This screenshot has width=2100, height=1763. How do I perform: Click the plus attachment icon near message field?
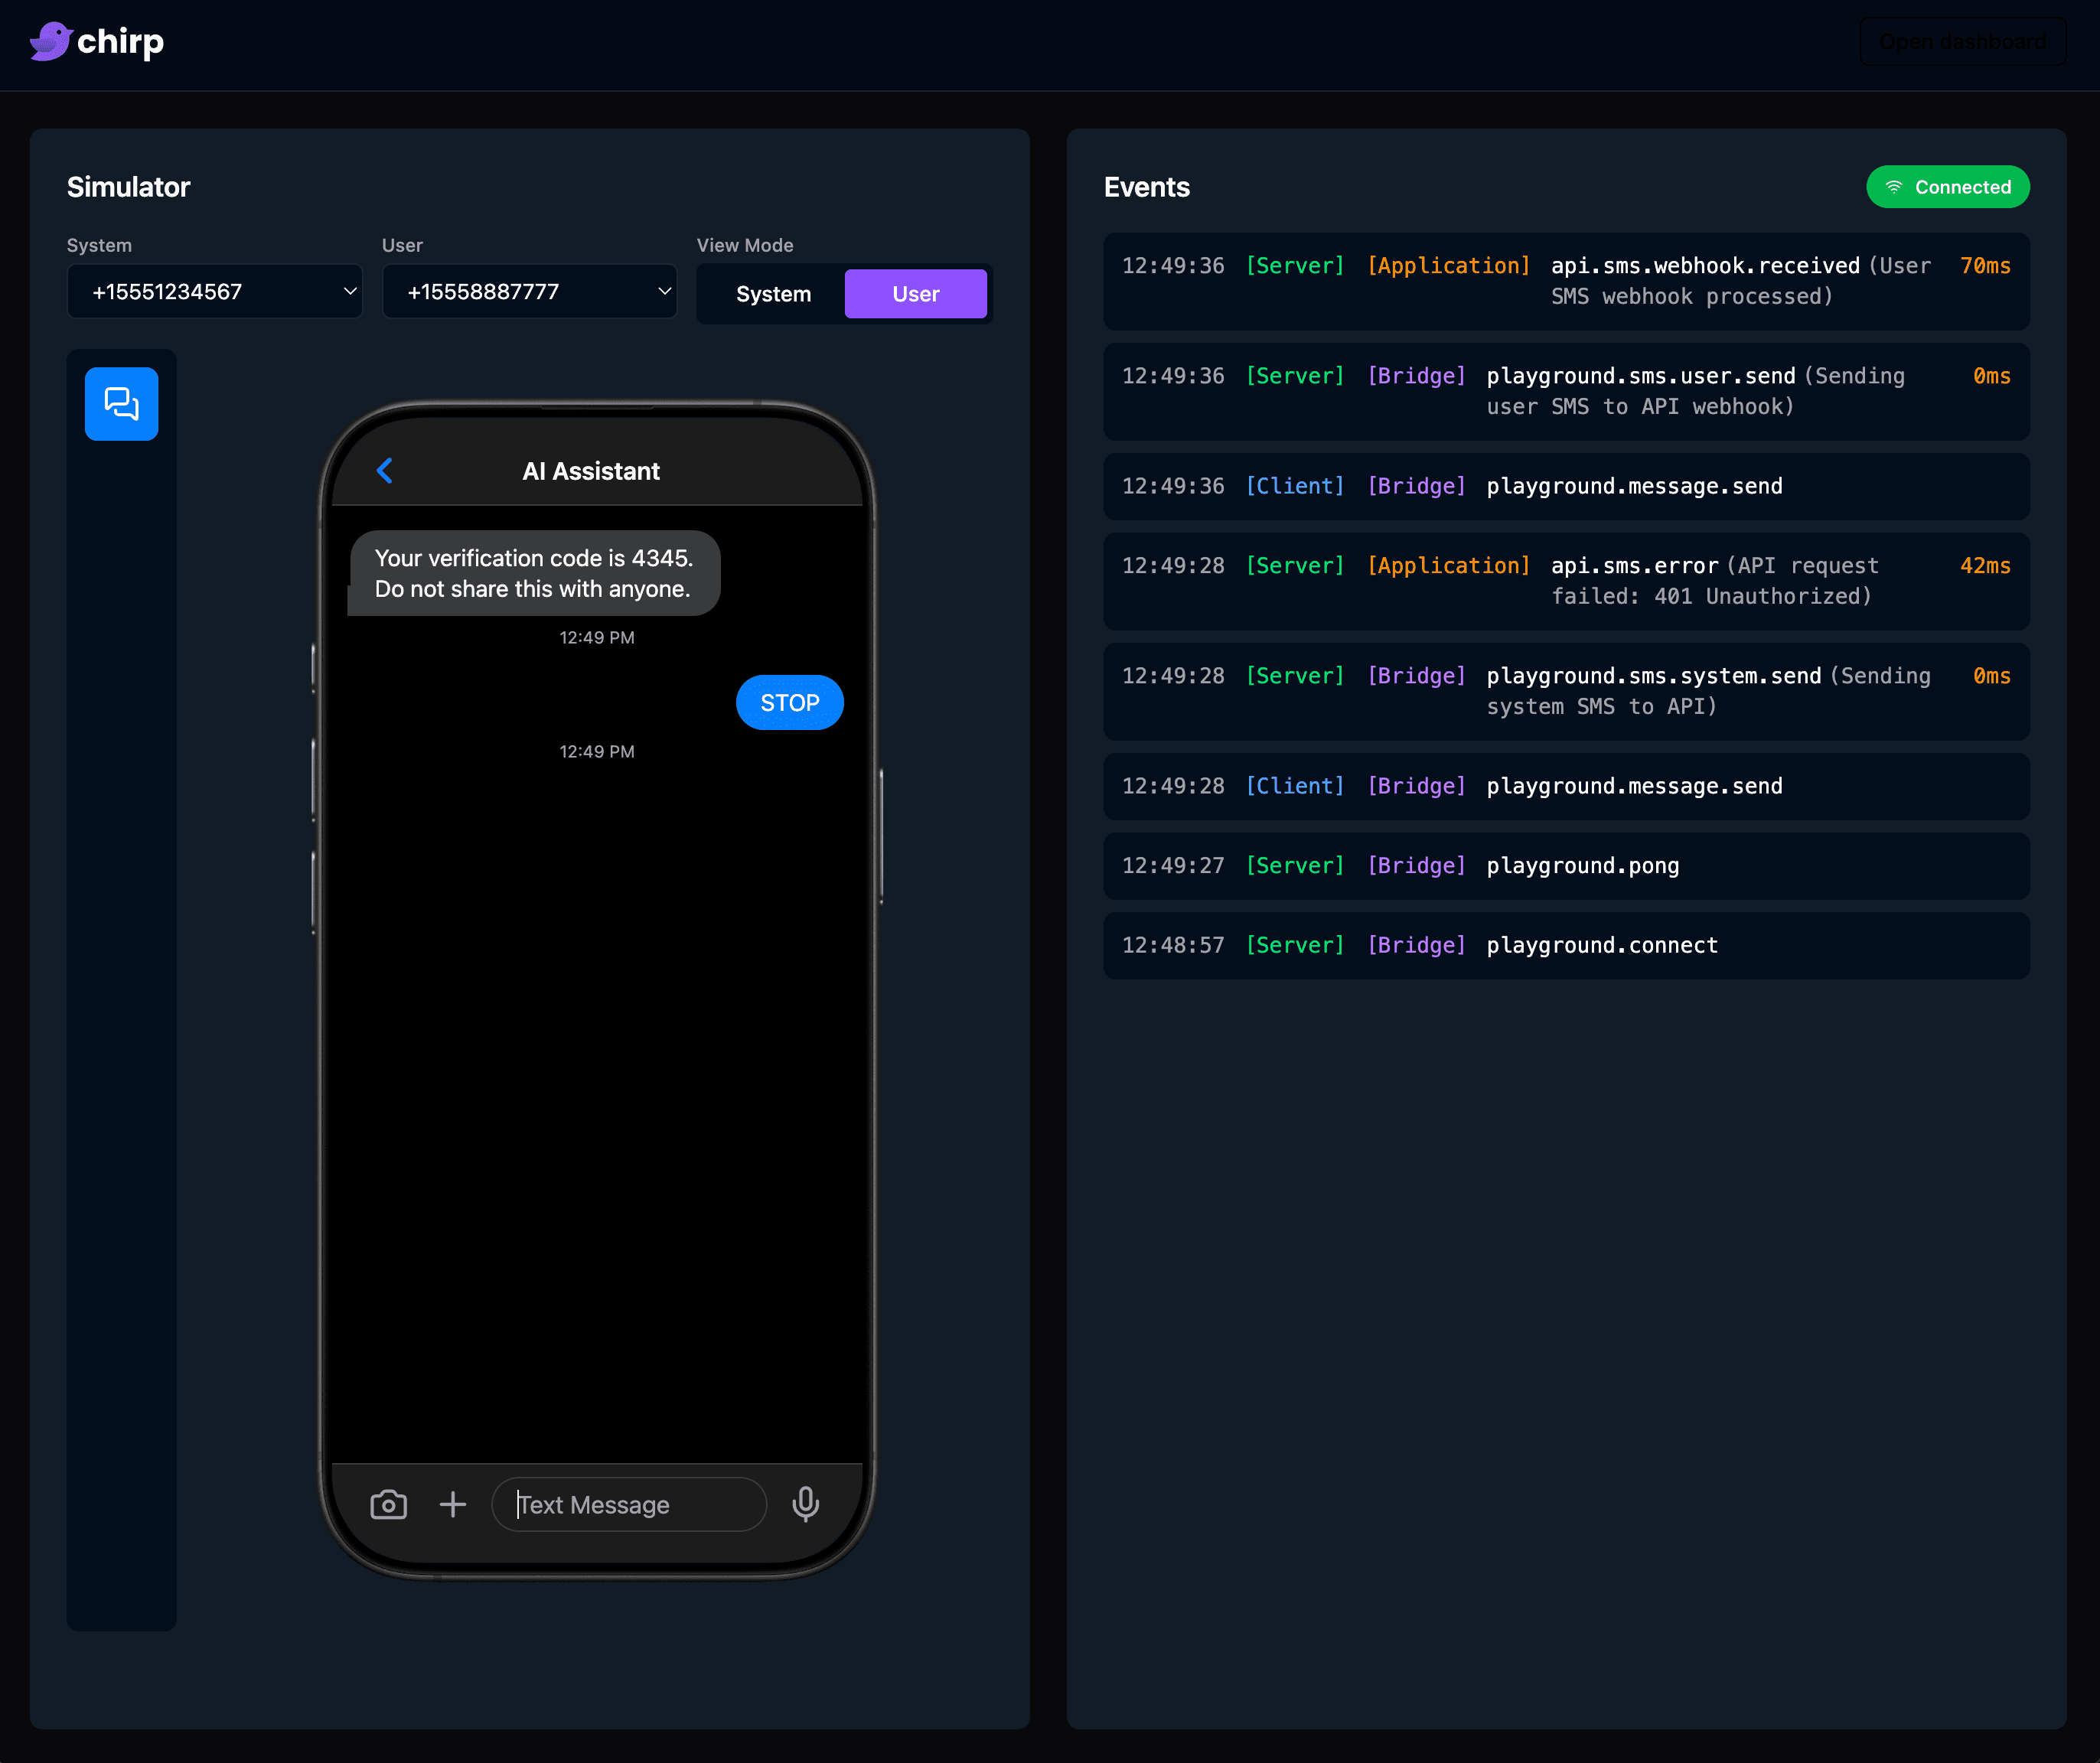[453, 1504]
